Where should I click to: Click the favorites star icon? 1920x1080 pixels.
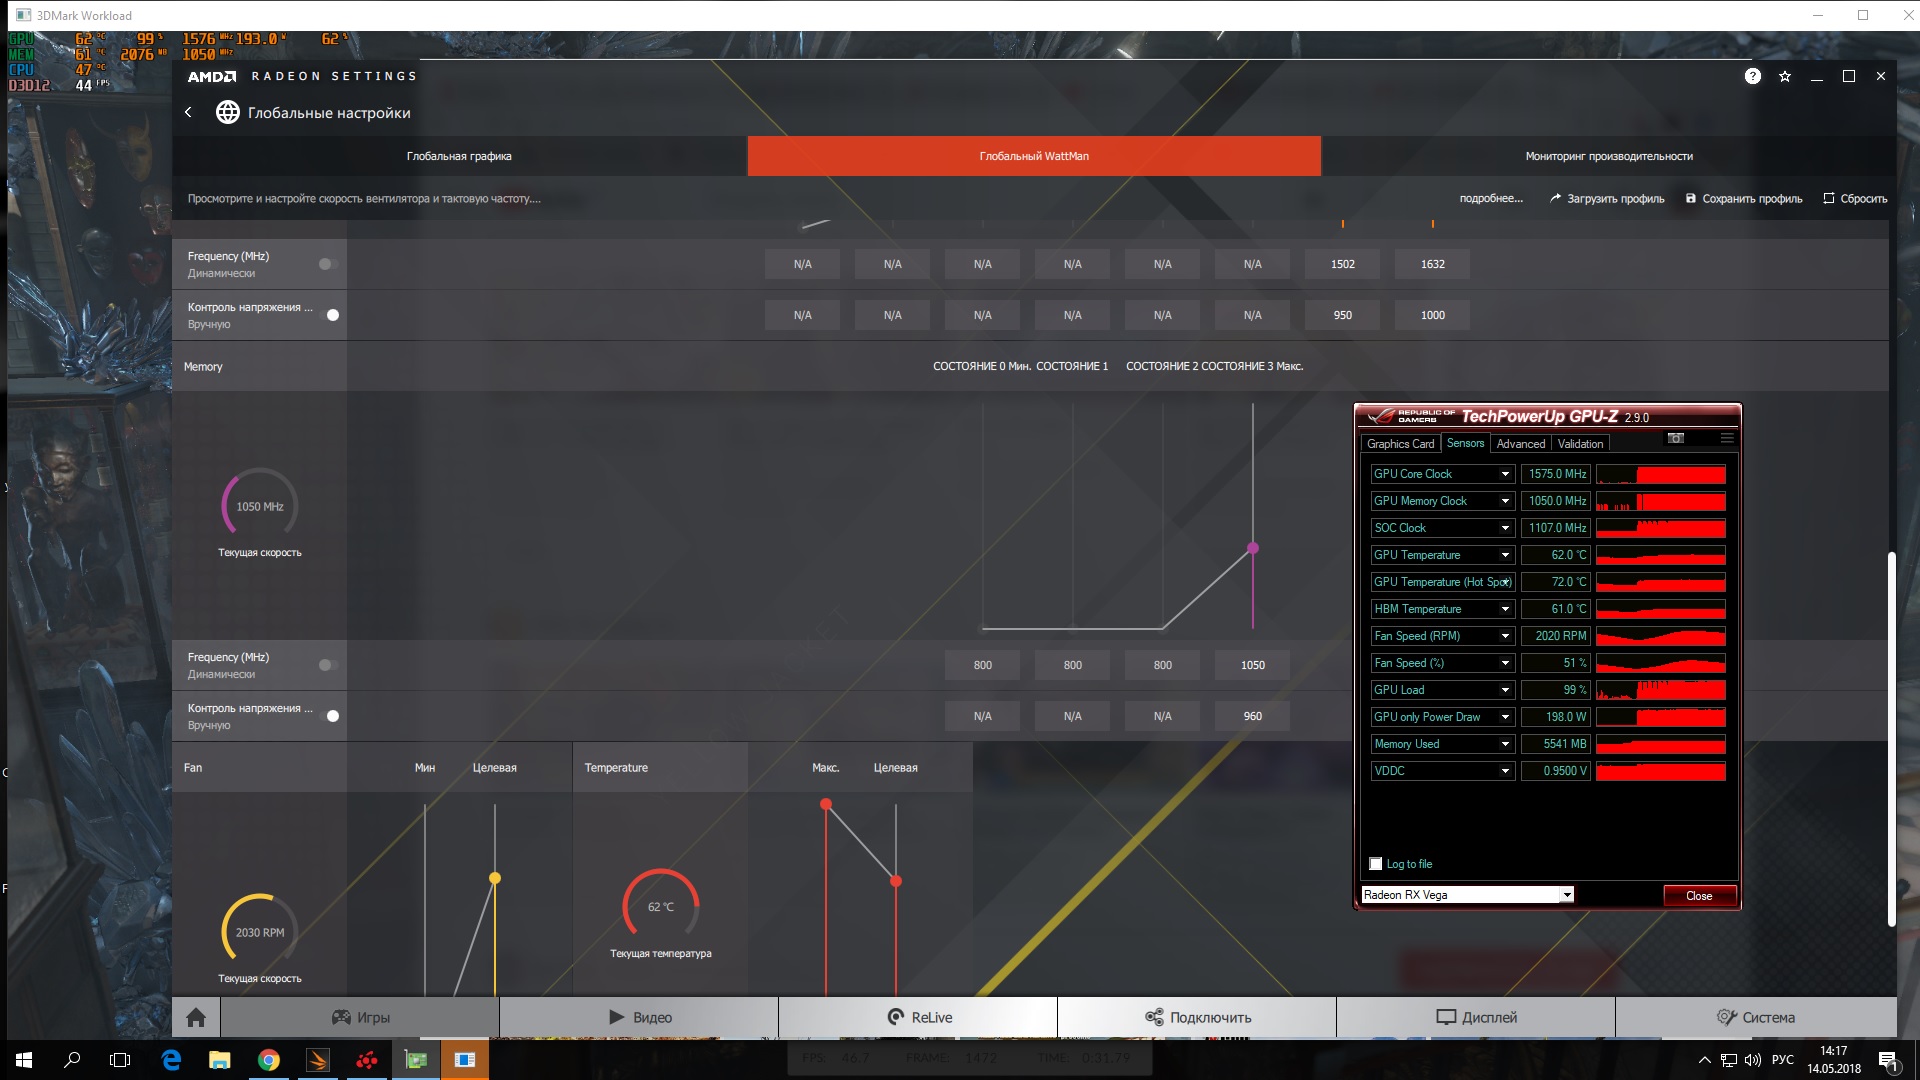tap(1784, 76)
